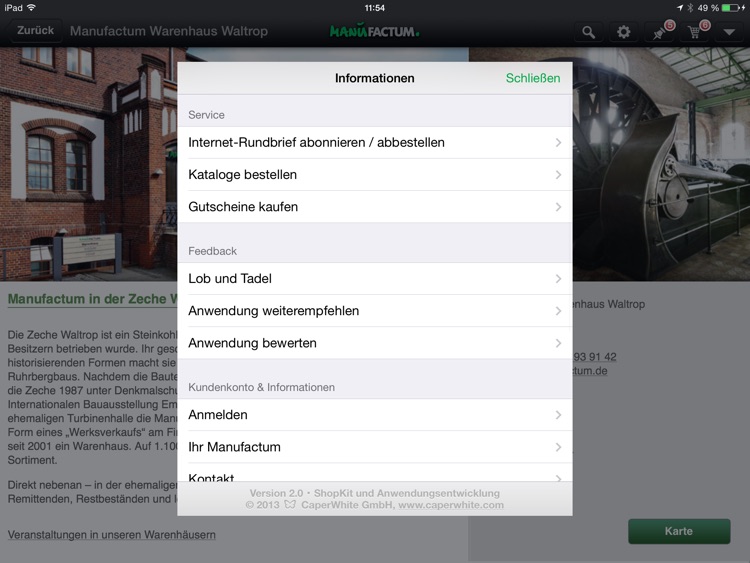Open the settings gear icon
The width and height of the screenshot is (750, 563).
[x=623, y=32]
